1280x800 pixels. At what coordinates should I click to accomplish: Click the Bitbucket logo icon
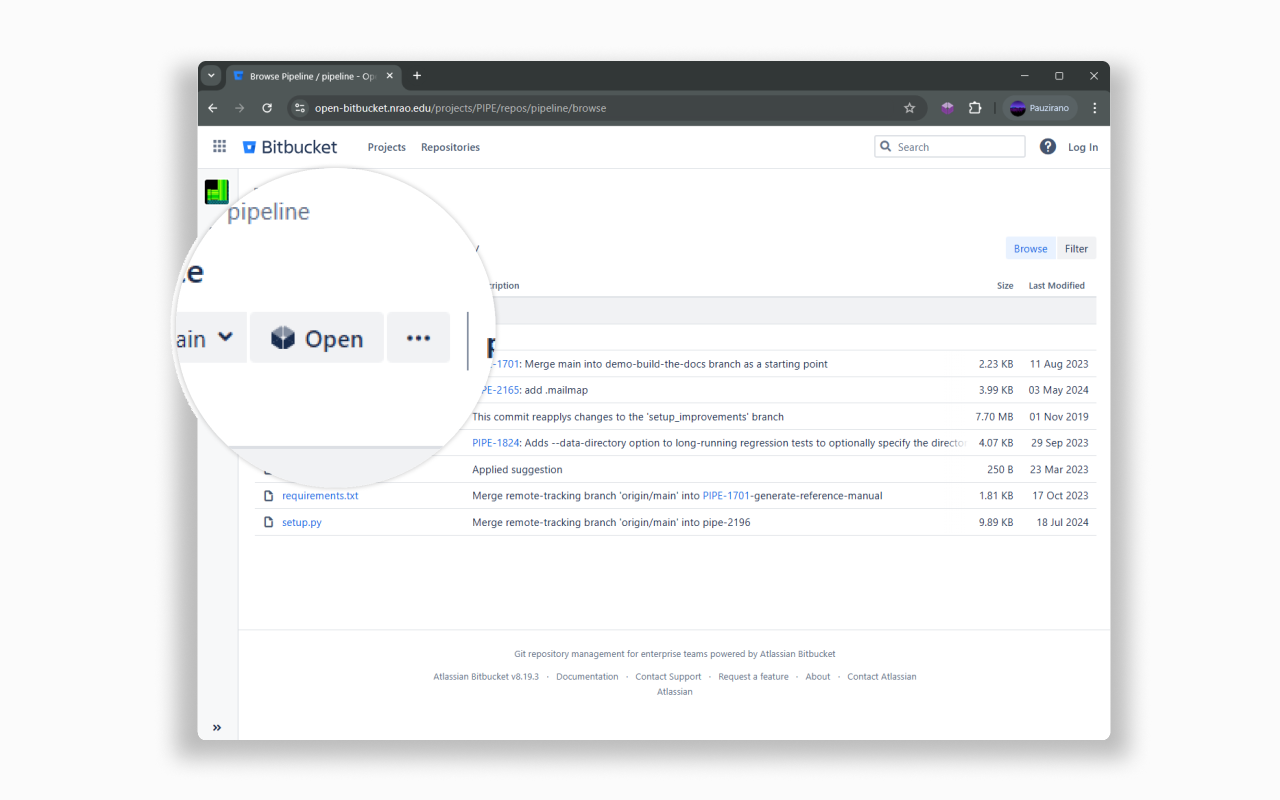[249, 146]
